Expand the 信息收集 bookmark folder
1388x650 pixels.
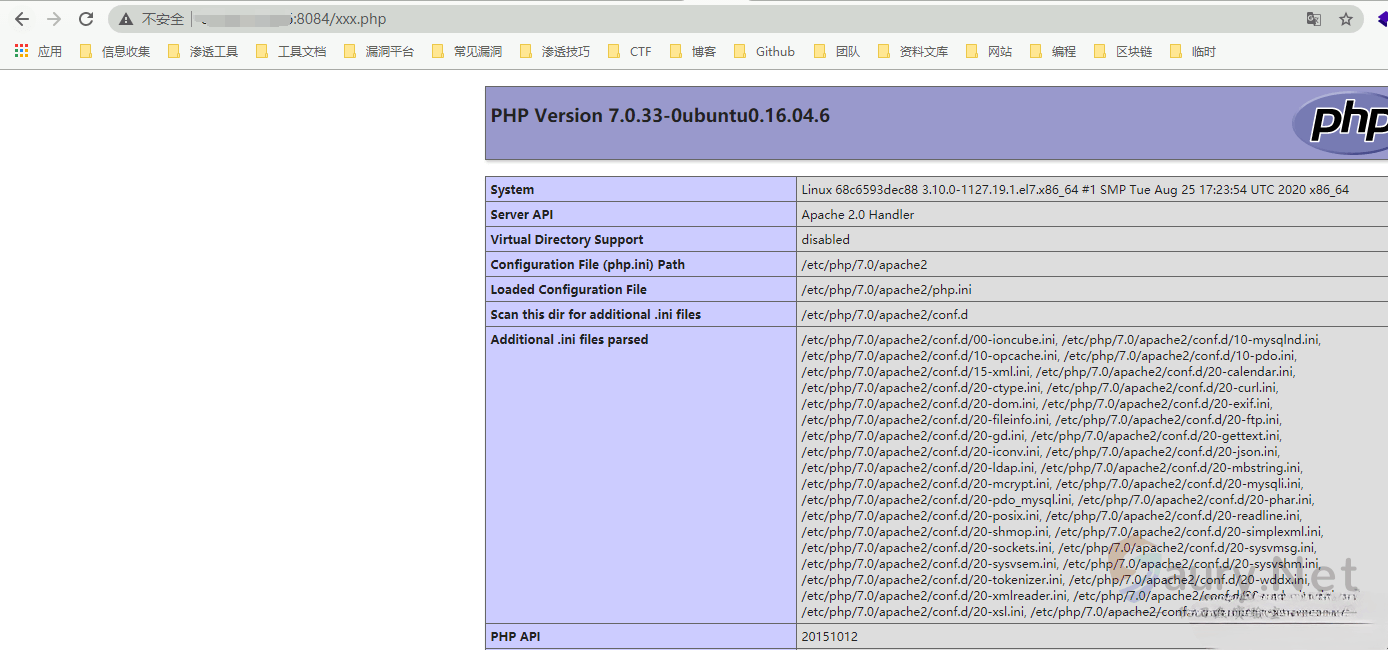point(115,51)
